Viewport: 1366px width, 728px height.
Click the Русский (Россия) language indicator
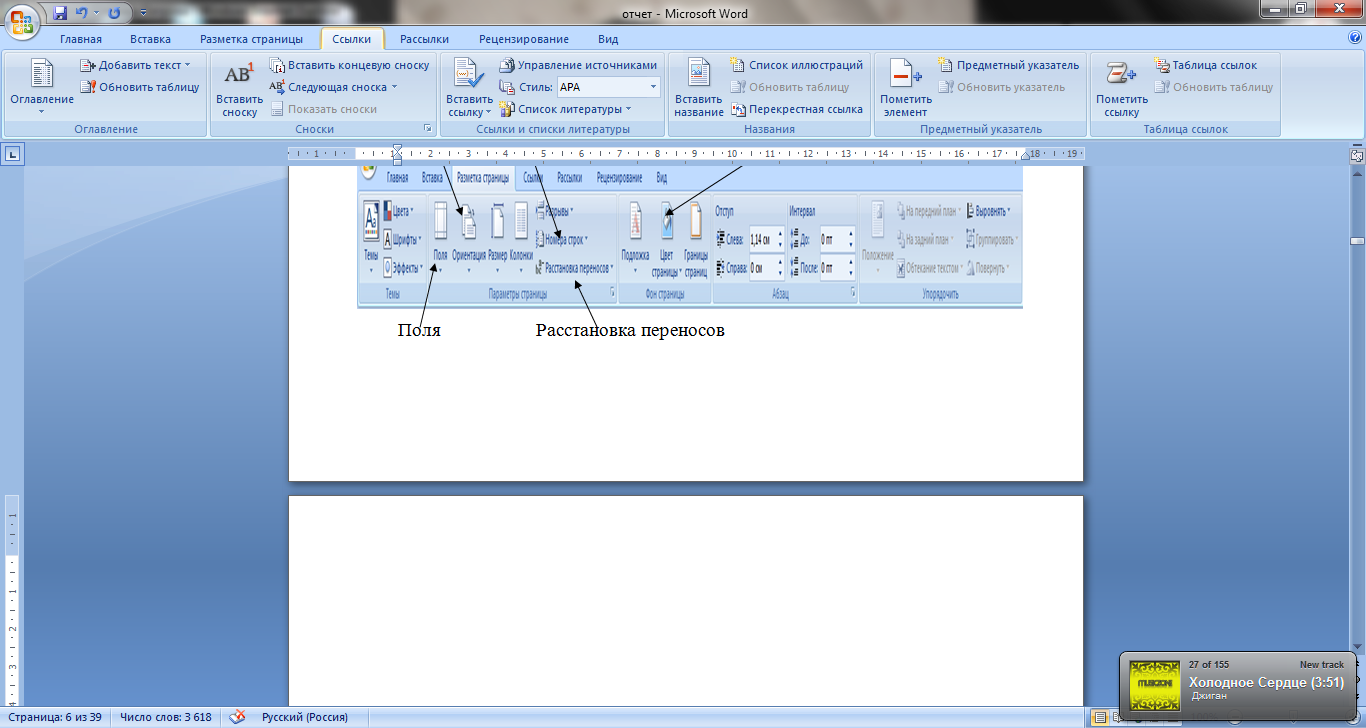pyautogui.click(x=305, y=717)
